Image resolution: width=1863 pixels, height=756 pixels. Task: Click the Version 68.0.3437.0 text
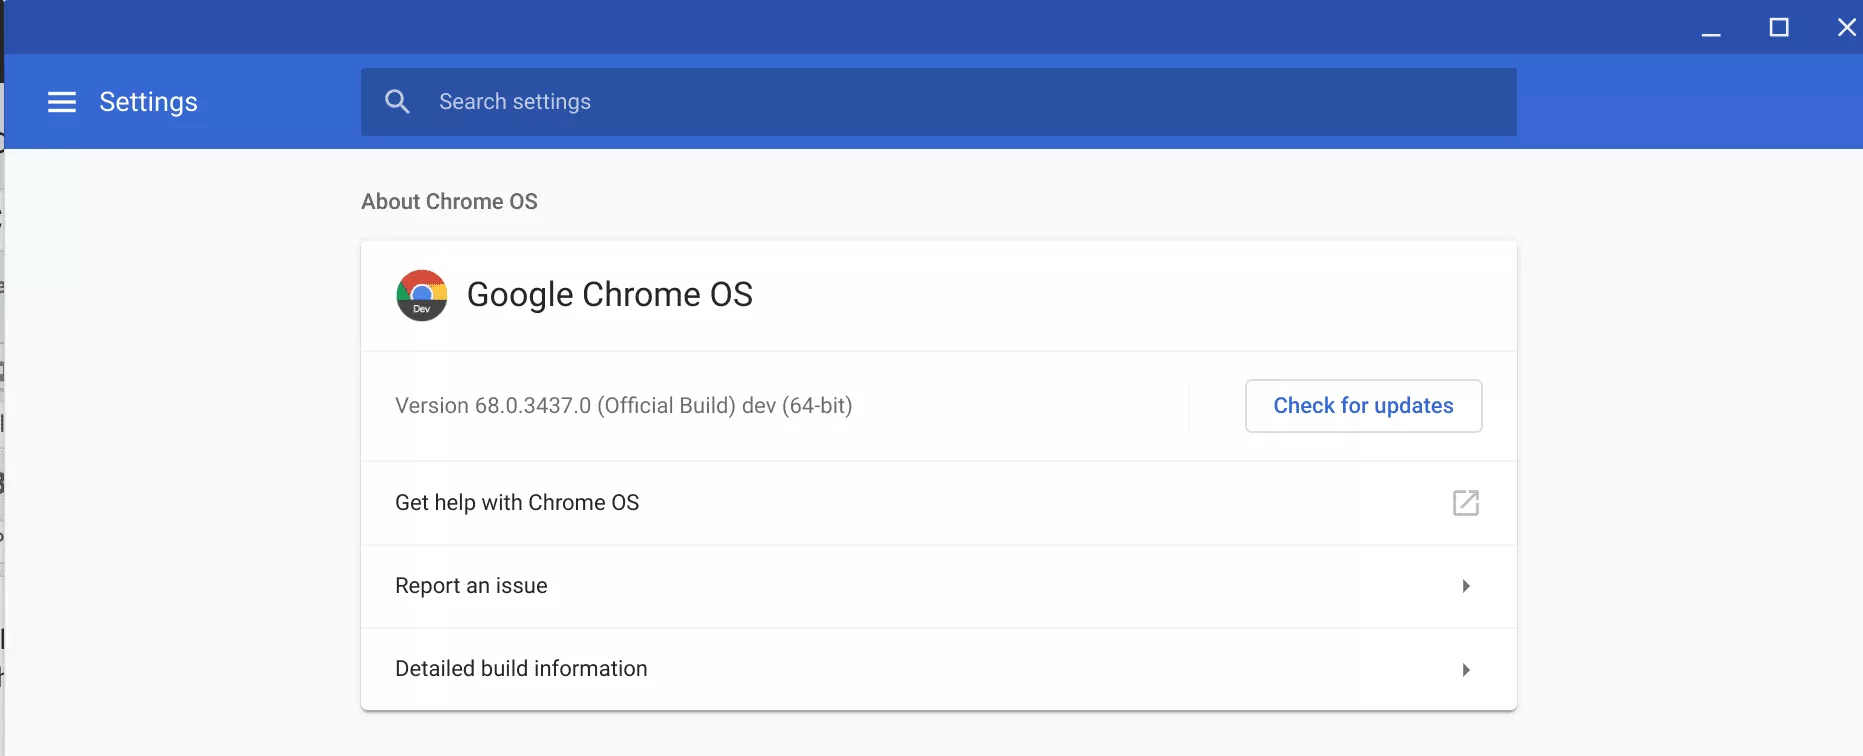623,406
